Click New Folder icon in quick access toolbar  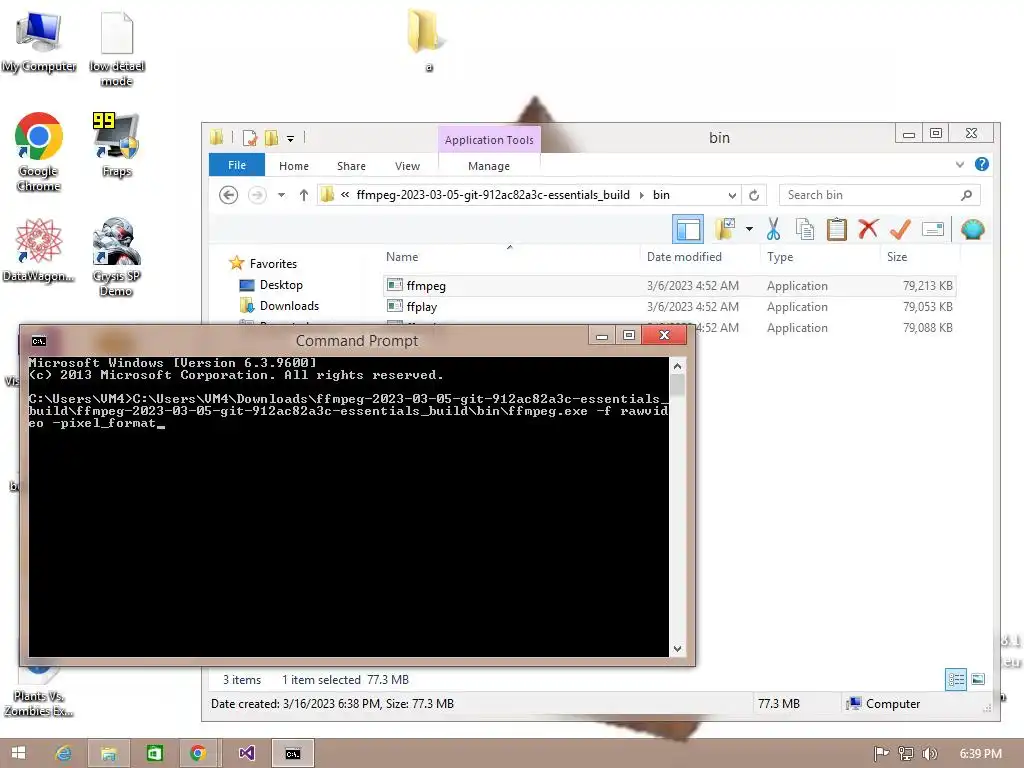271,138
